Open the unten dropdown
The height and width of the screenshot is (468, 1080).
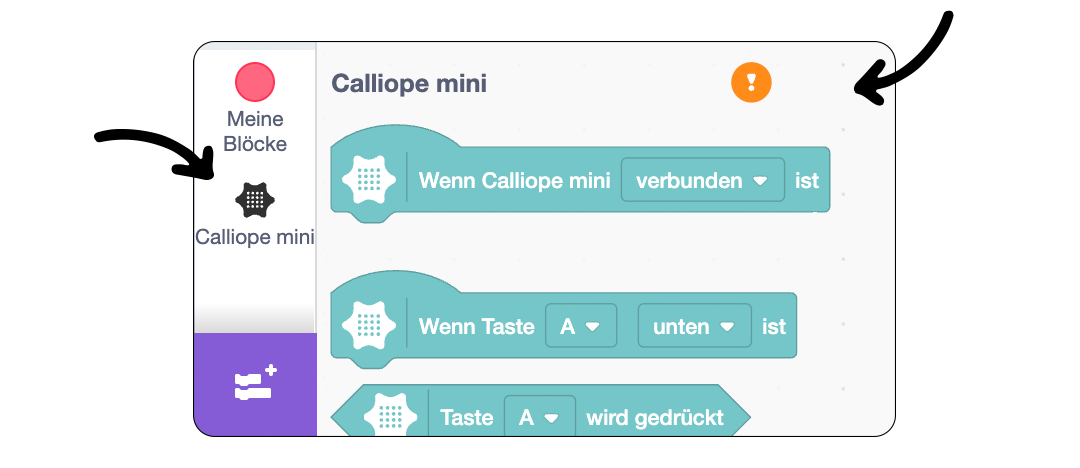tap(694, 326)
